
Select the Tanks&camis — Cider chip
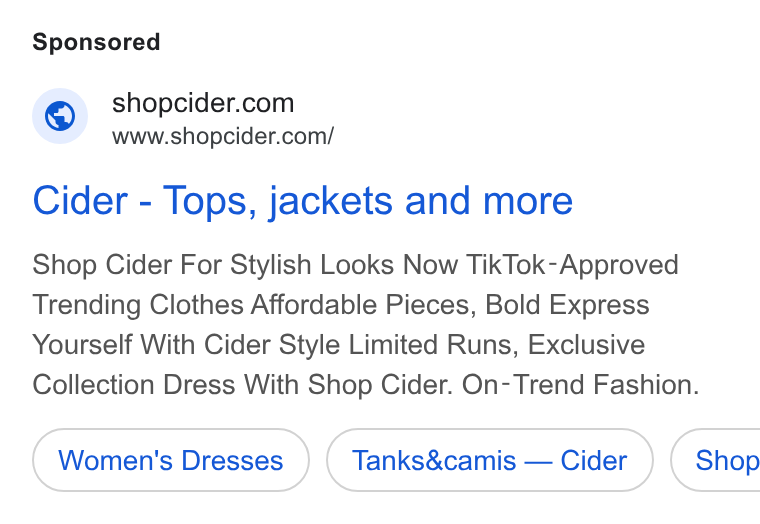(x=490, y=460)
